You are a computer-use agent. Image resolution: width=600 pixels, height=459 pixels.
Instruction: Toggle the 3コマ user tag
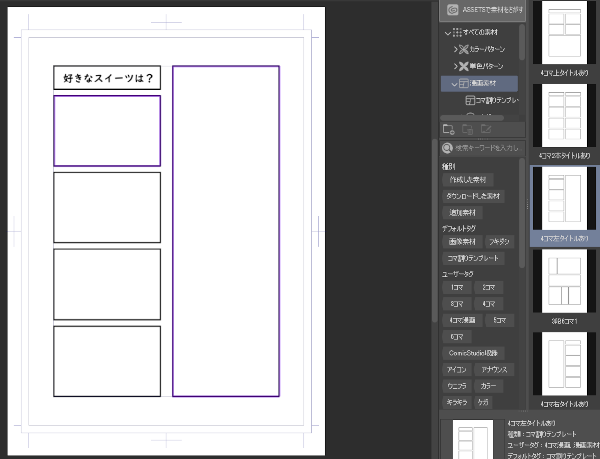point(456,304)
